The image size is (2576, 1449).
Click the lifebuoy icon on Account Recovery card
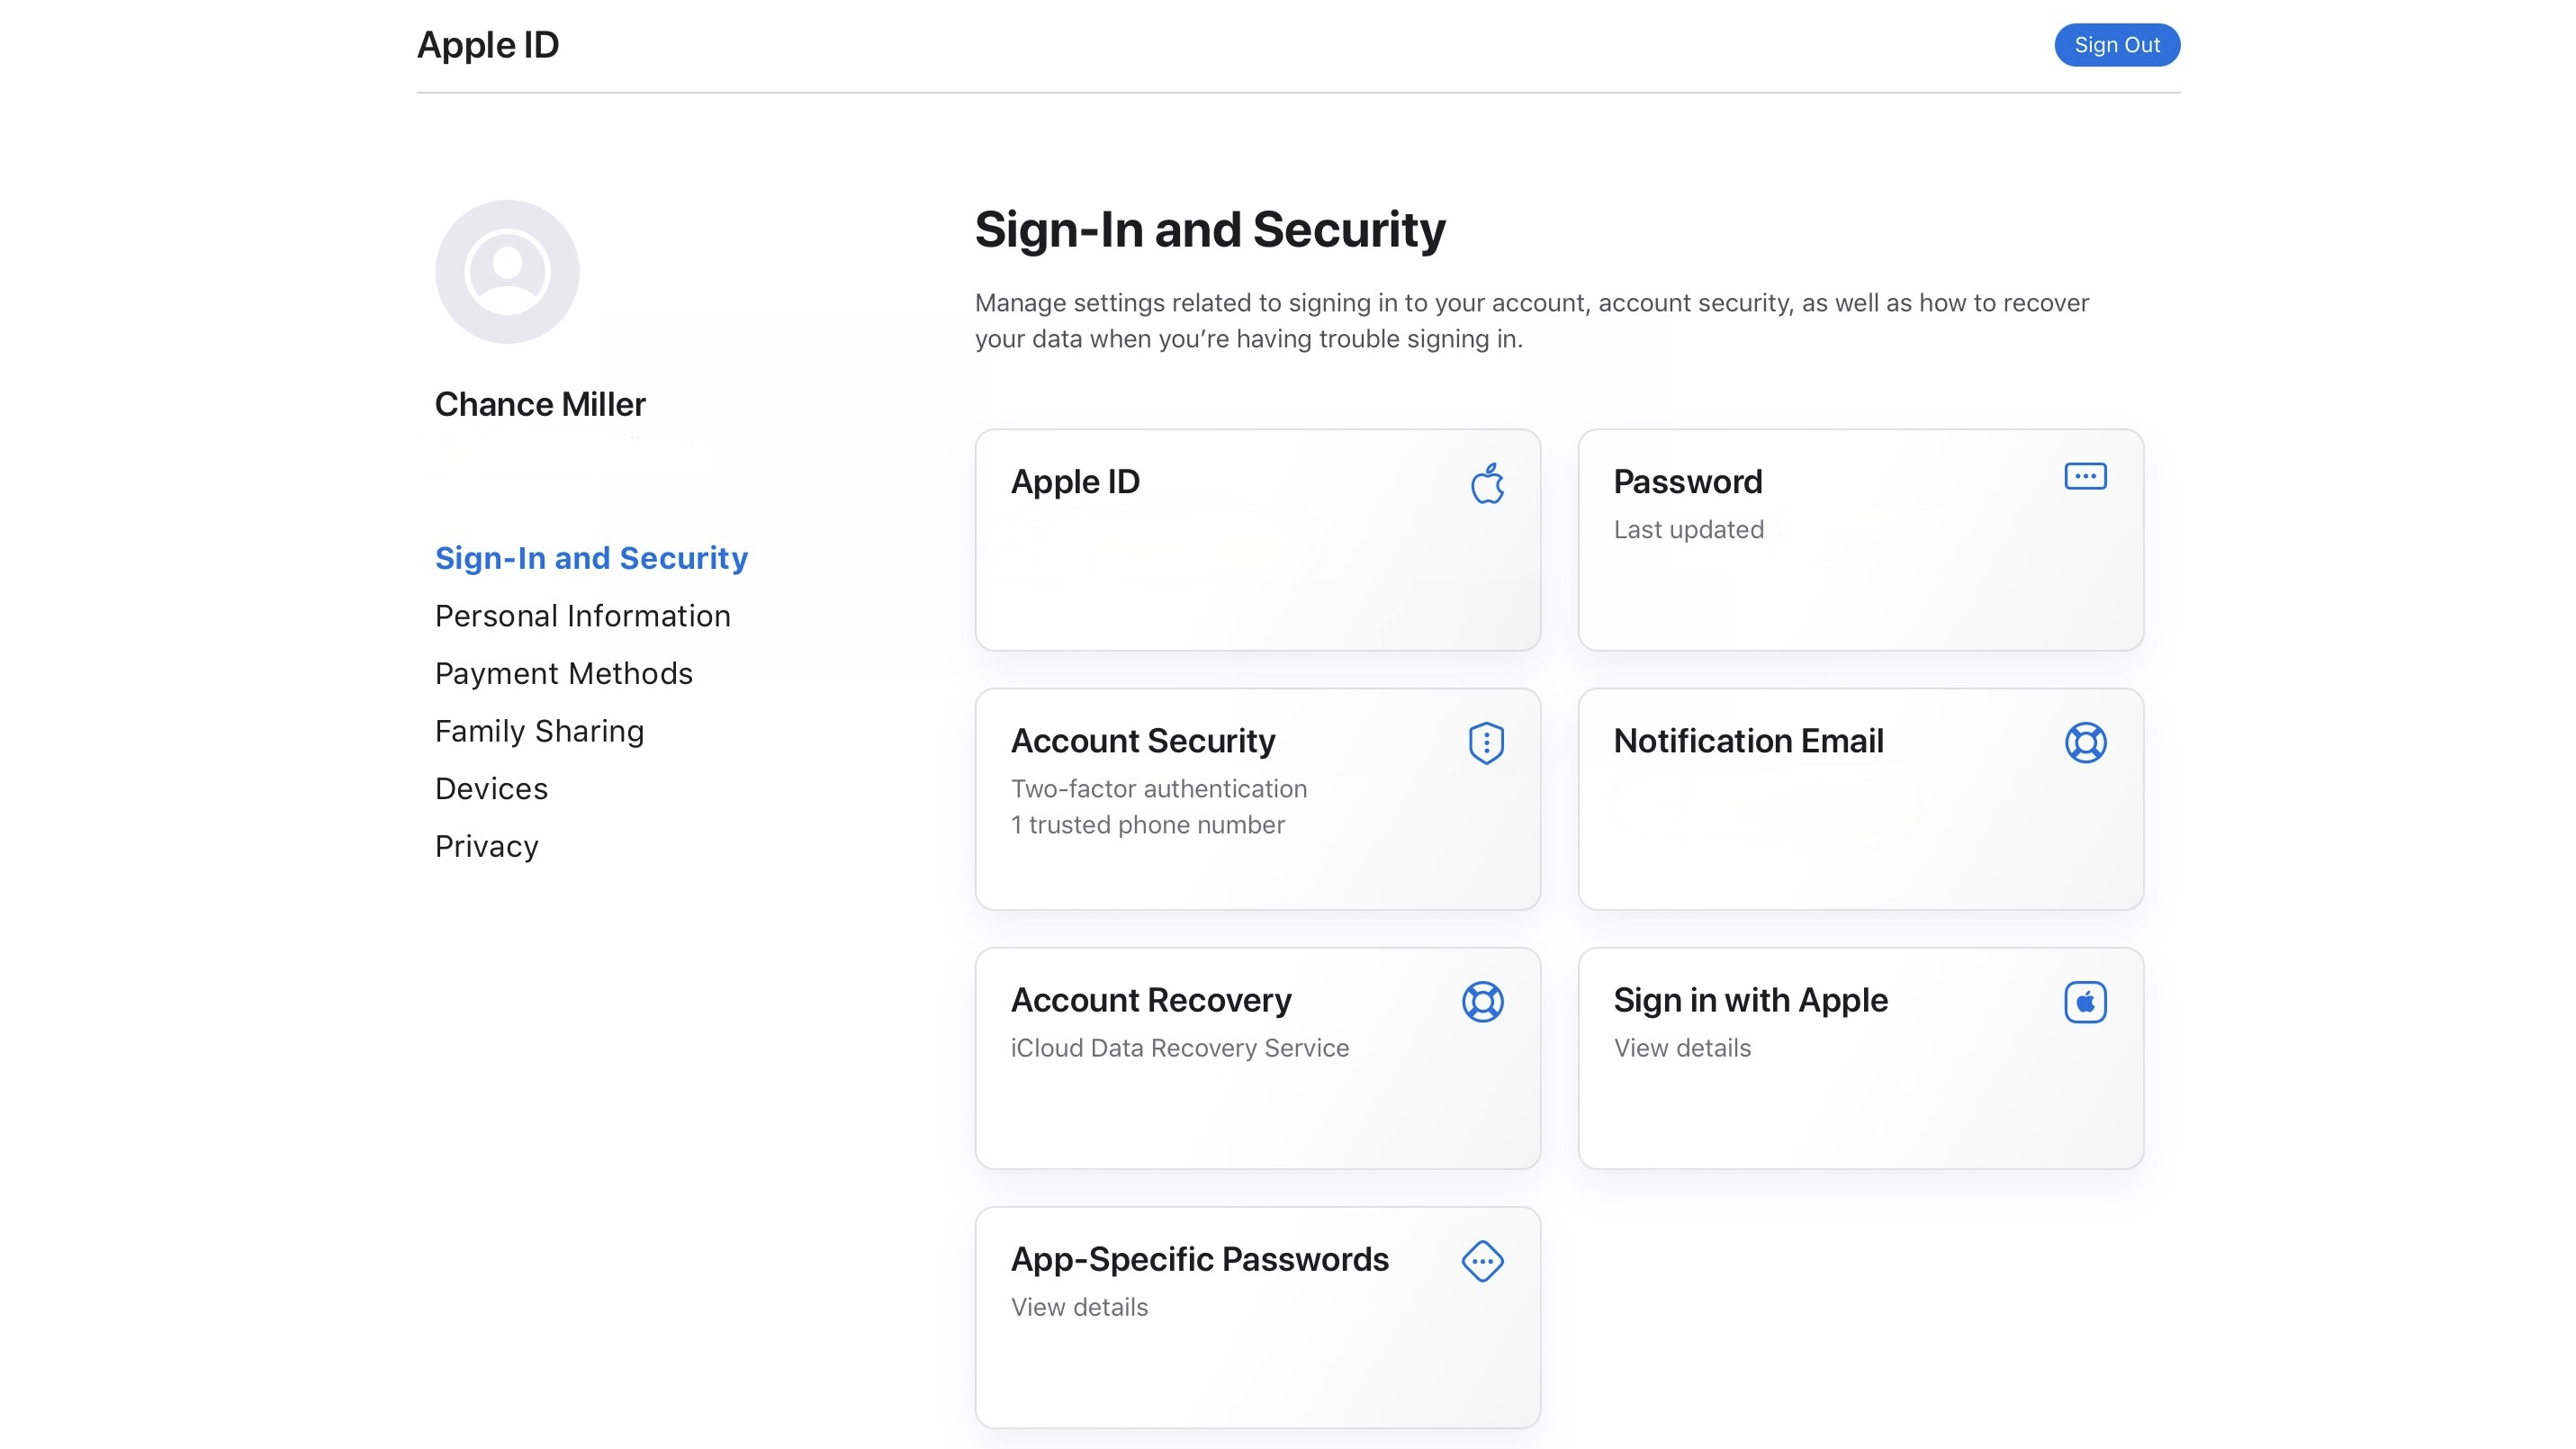pyautogui.click(x=1483, y=1001)
